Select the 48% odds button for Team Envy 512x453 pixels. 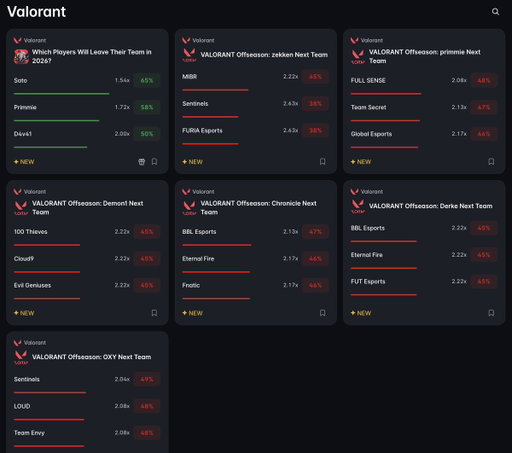coord(147,433)
